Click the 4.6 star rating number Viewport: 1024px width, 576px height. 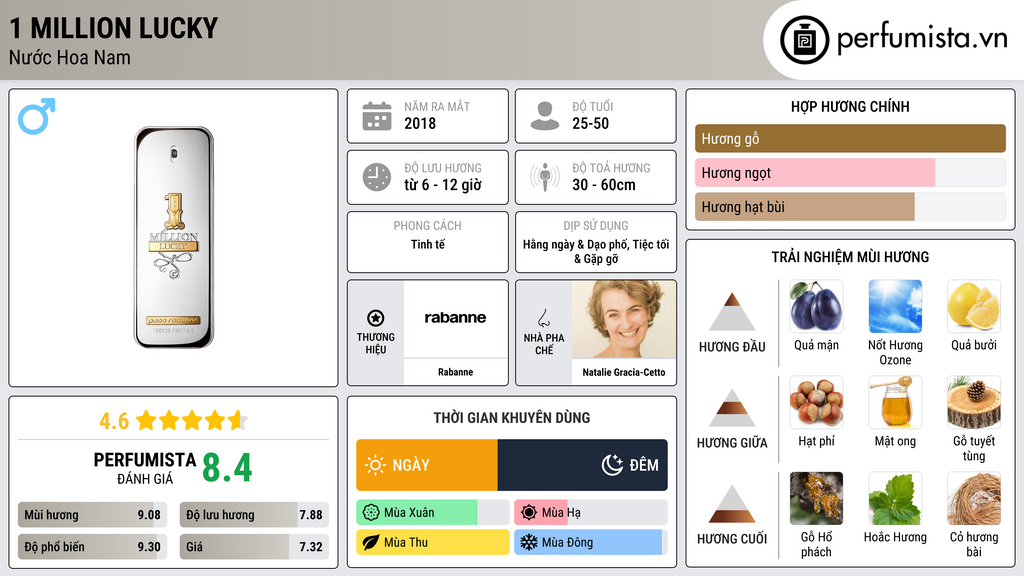[x=114, y=421]
